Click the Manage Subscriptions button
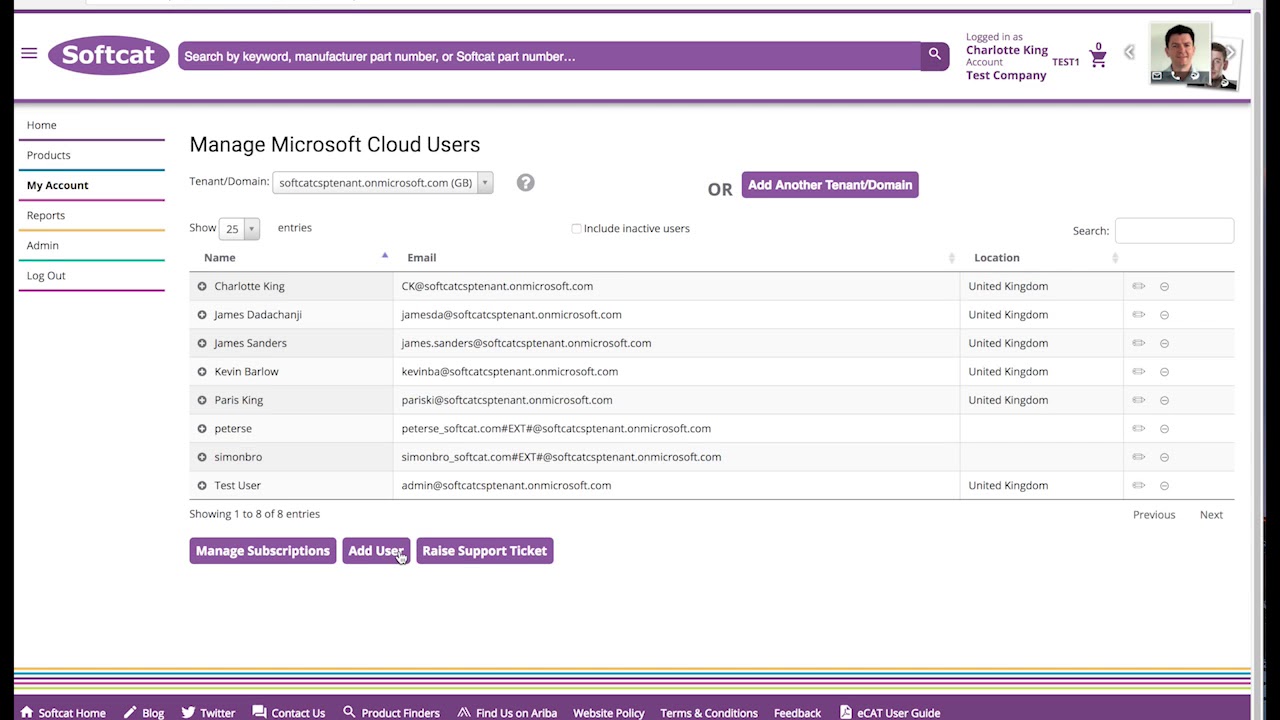1280x720 pixels. tap(262, 551)
